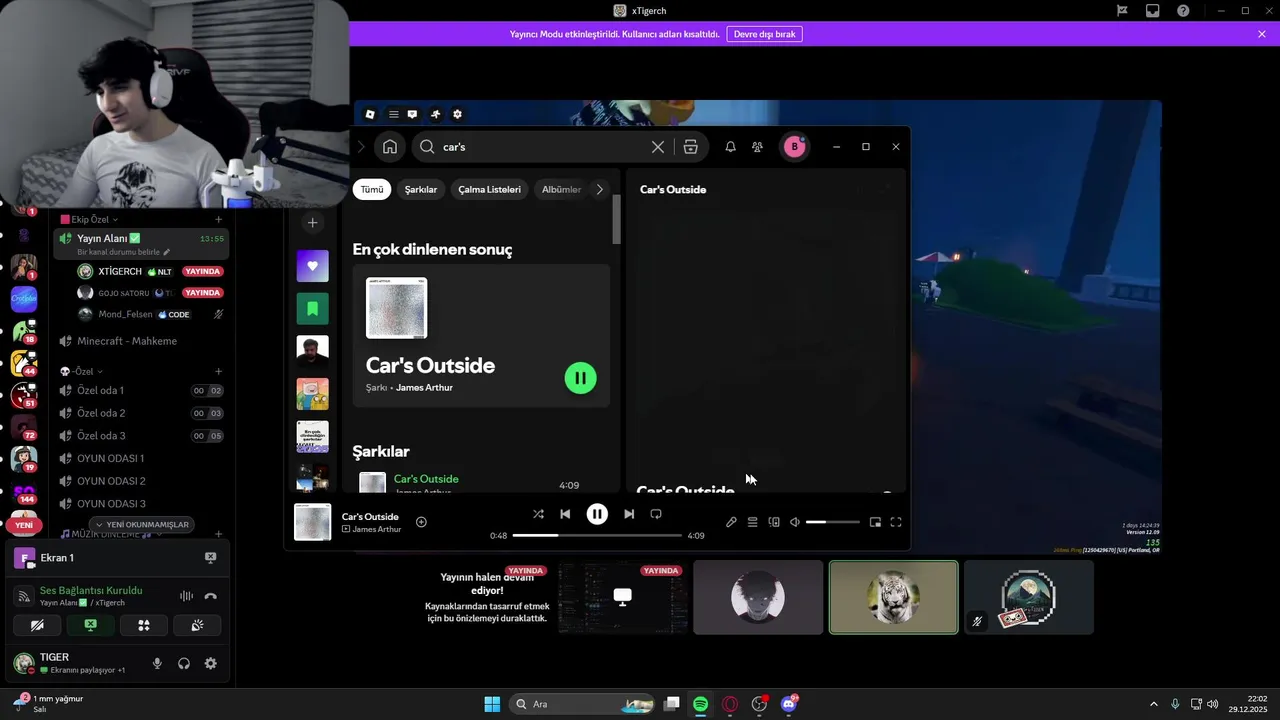Skip to previous track

pos(565,514)
